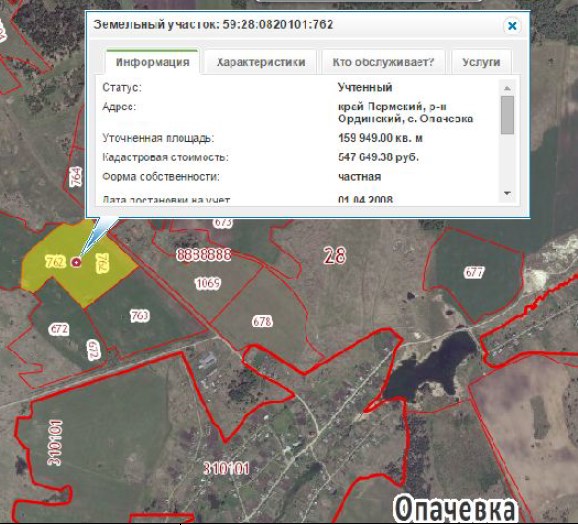This screenshot has height=525, width=578.
Task: Click the Информация tab
Action: [153, 62]
